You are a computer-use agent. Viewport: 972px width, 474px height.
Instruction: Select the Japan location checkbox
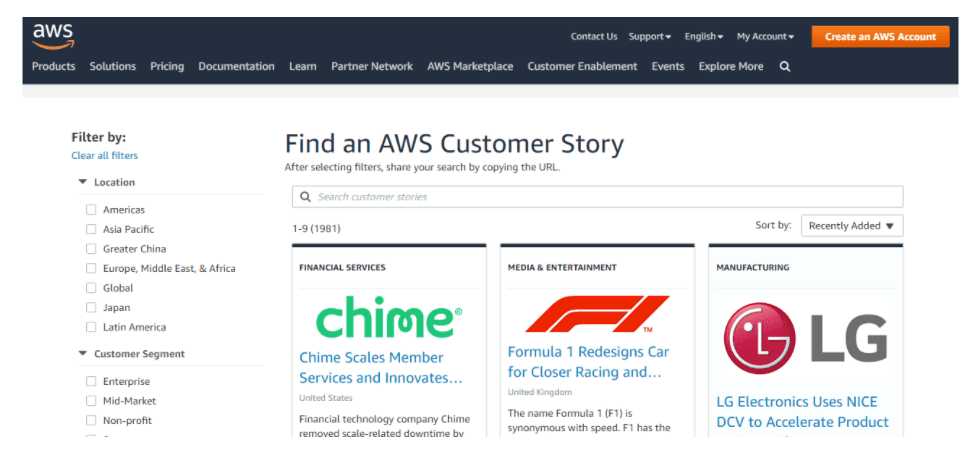pyautogui.click(x=91, y=307)
